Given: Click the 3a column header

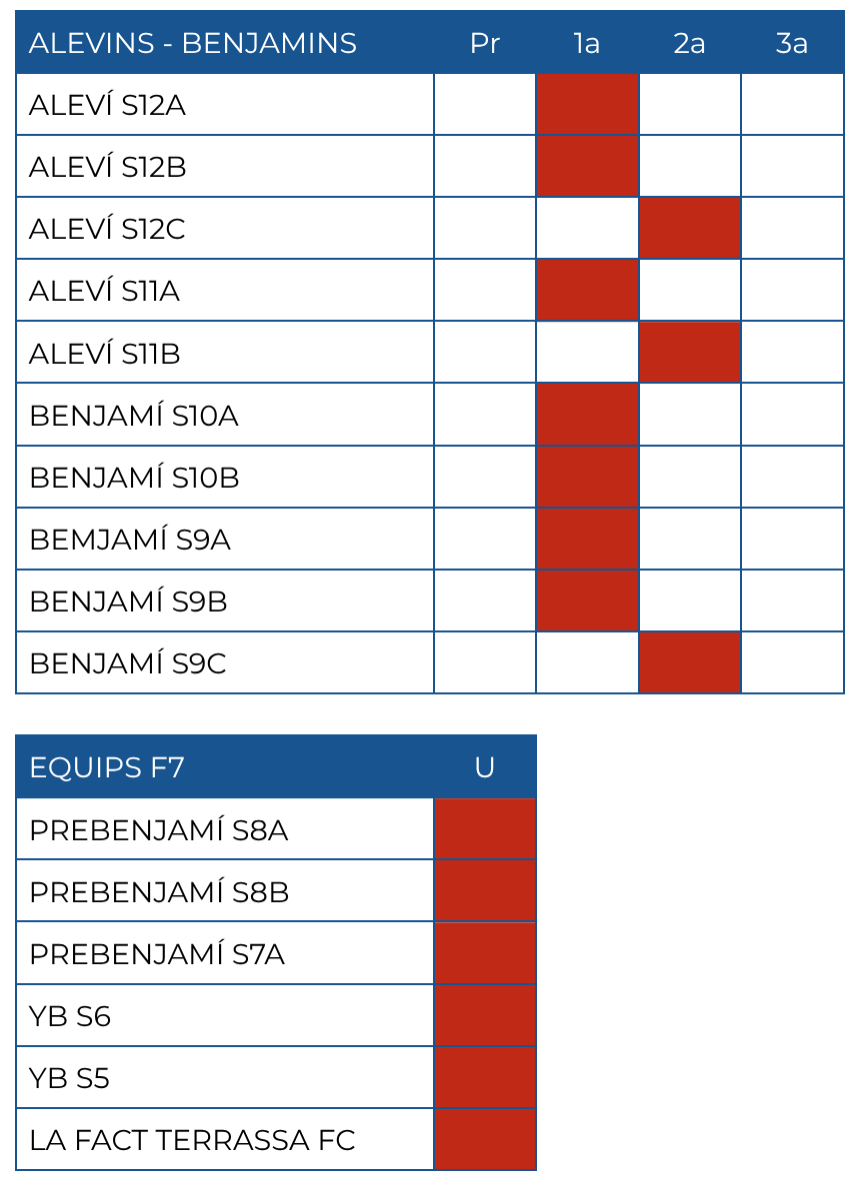Looking at the screenshot, I should click(792, 43).
